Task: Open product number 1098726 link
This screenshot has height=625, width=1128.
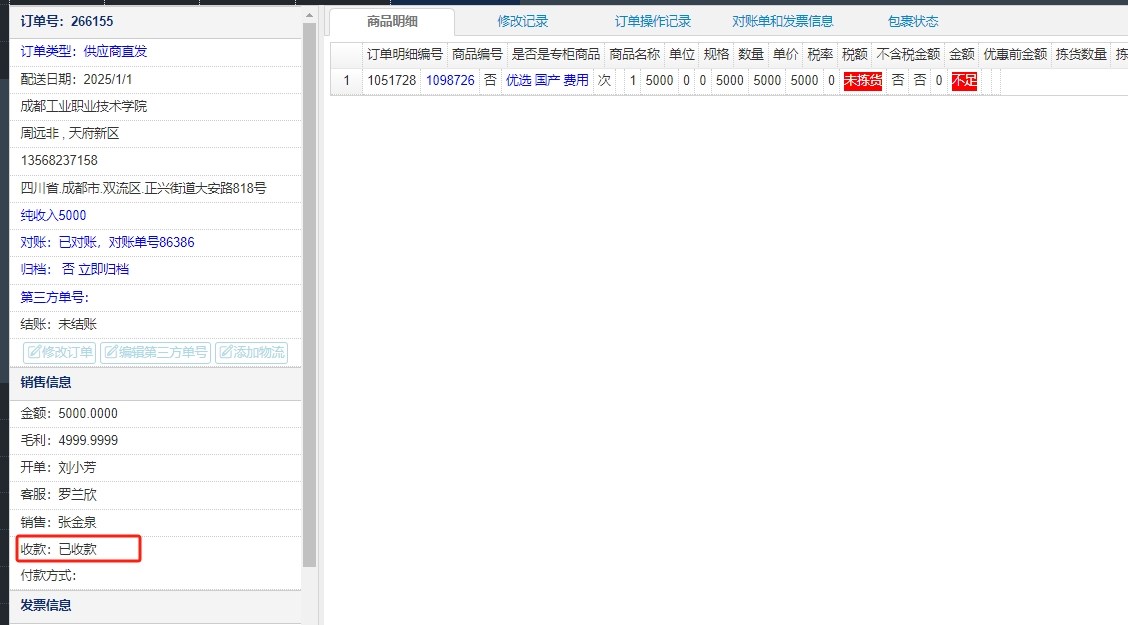Action: pyautogui.click(x=450, y=81)
